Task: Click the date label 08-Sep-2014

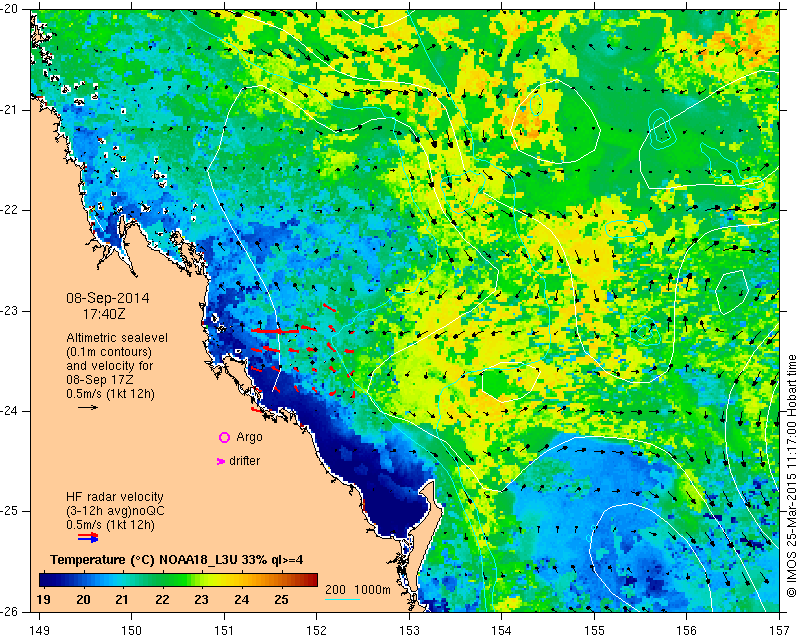Action: click(108, 298)
